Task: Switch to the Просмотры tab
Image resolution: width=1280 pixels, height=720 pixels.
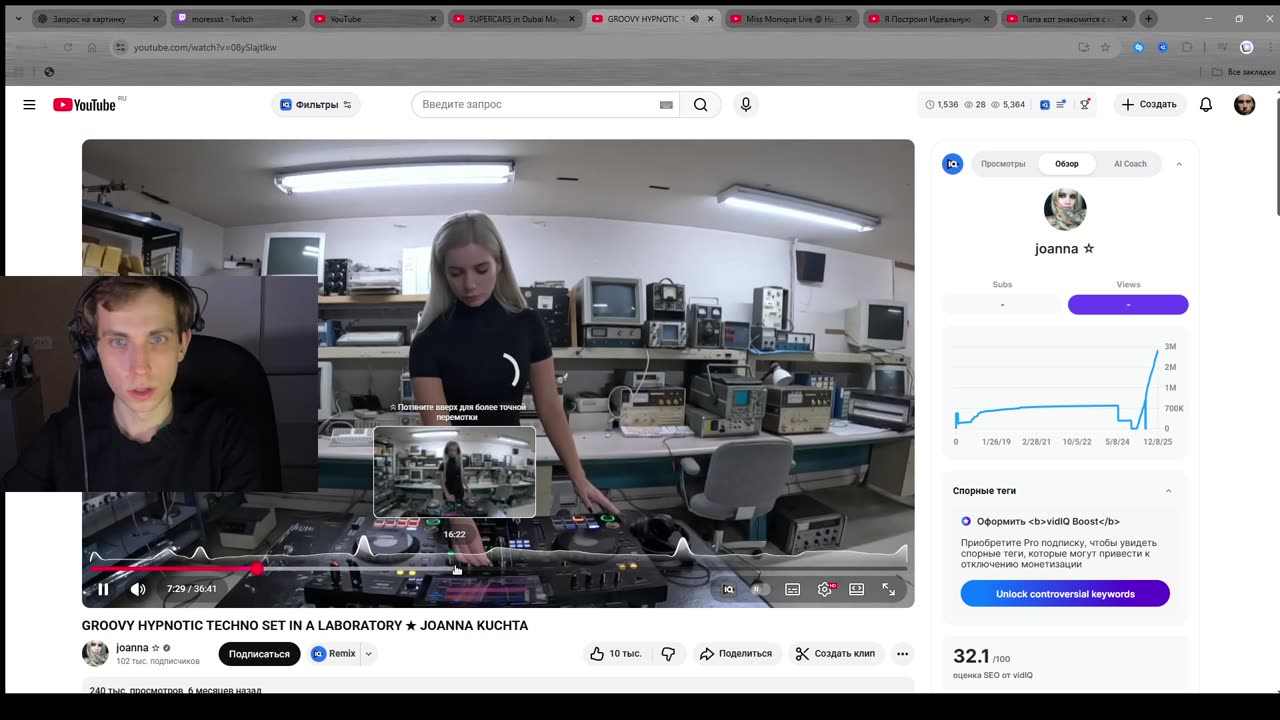Action: (1003, 164)
